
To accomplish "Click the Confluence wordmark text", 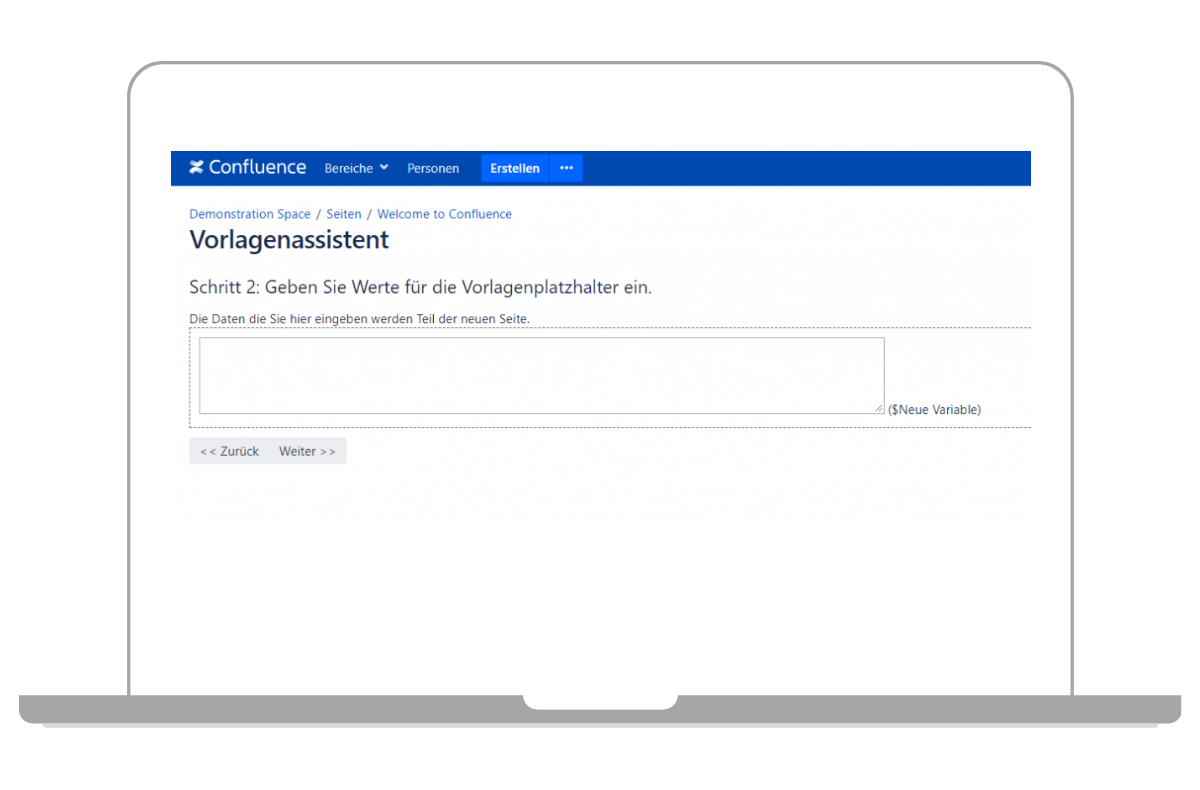I will (257, 168).
